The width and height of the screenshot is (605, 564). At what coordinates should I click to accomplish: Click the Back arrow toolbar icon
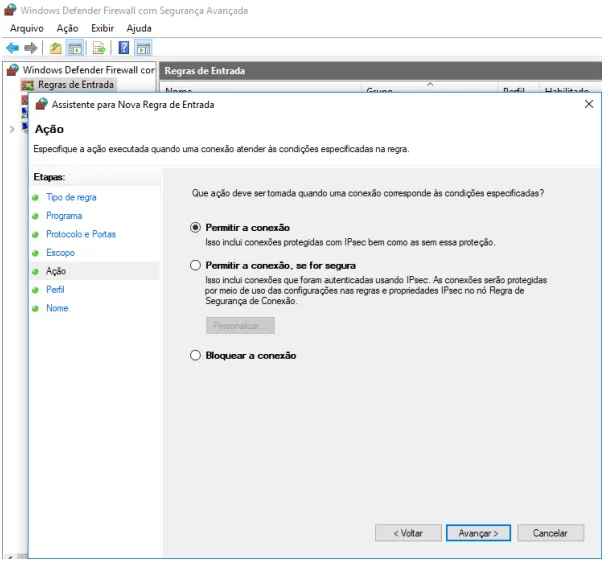(12, 48)
